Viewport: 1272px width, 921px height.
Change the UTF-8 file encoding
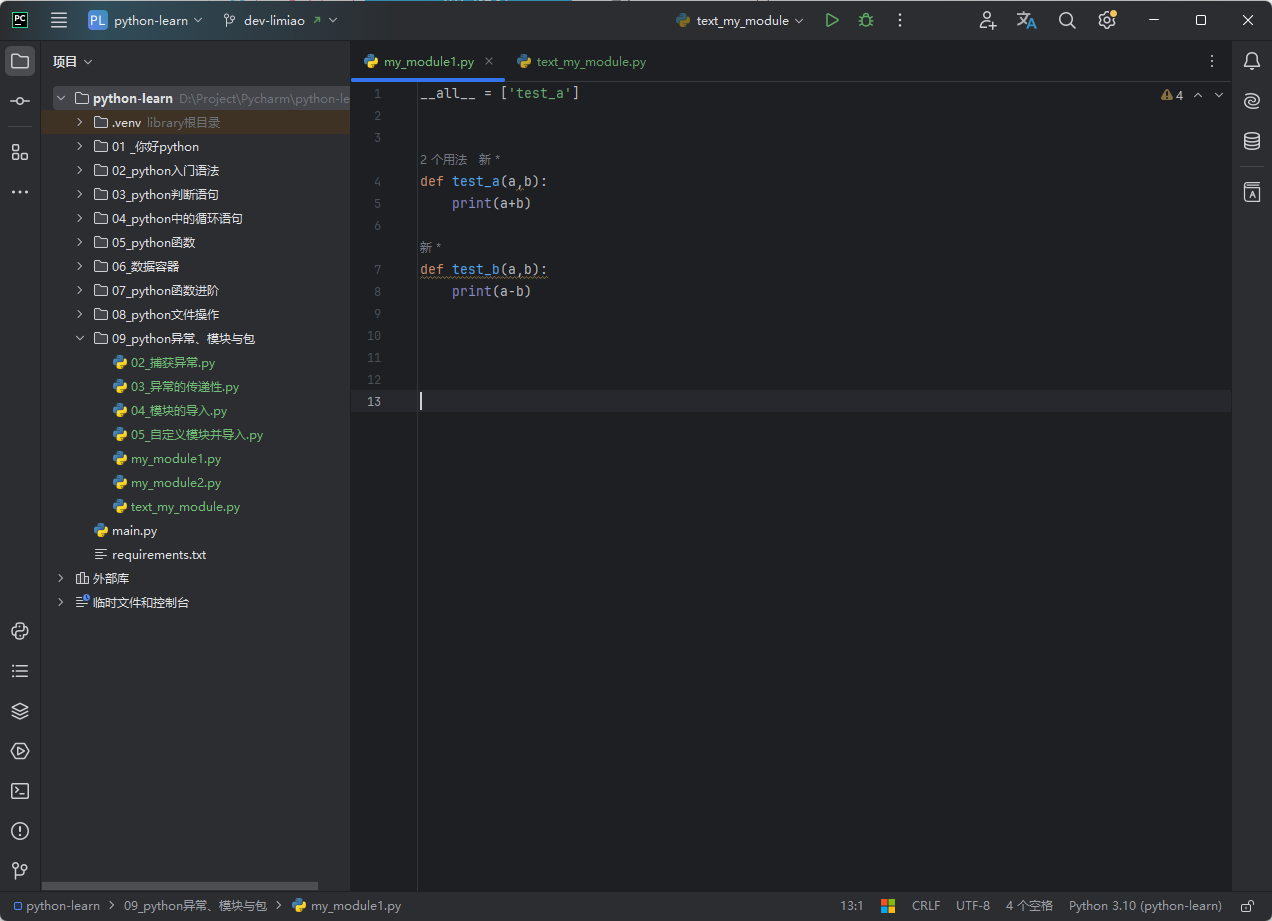tap(973, 906)
